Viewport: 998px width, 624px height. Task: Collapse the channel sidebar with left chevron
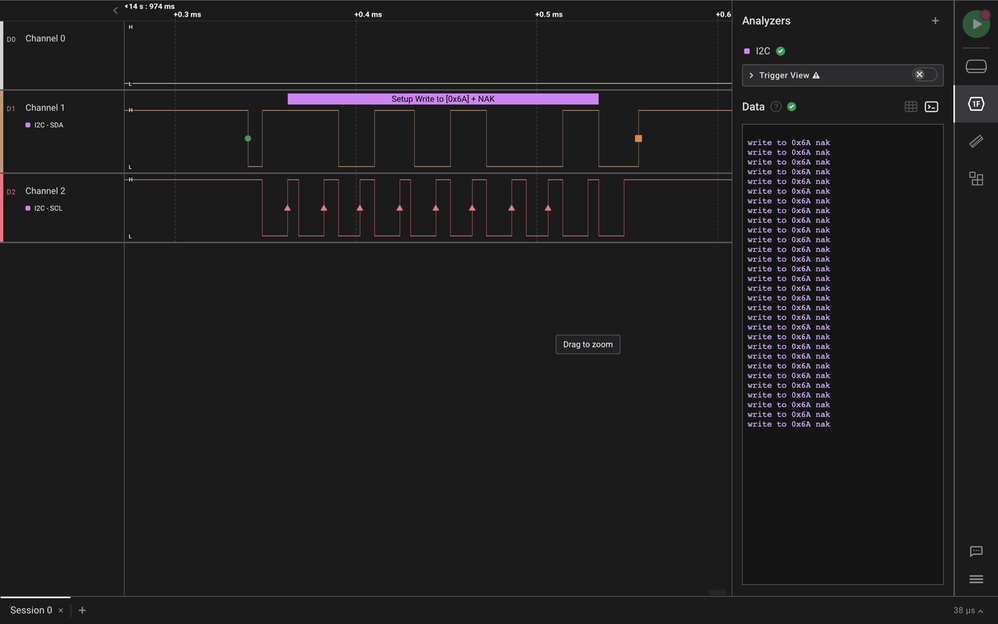(115, 10)
